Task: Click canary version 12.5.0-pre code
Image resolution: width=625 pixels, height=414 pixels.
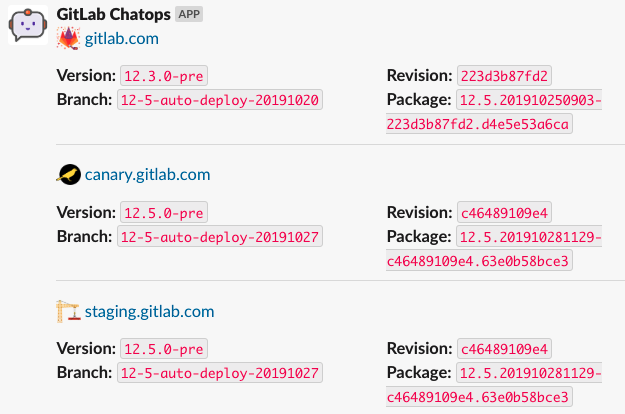Action: (x=164, y=212)
